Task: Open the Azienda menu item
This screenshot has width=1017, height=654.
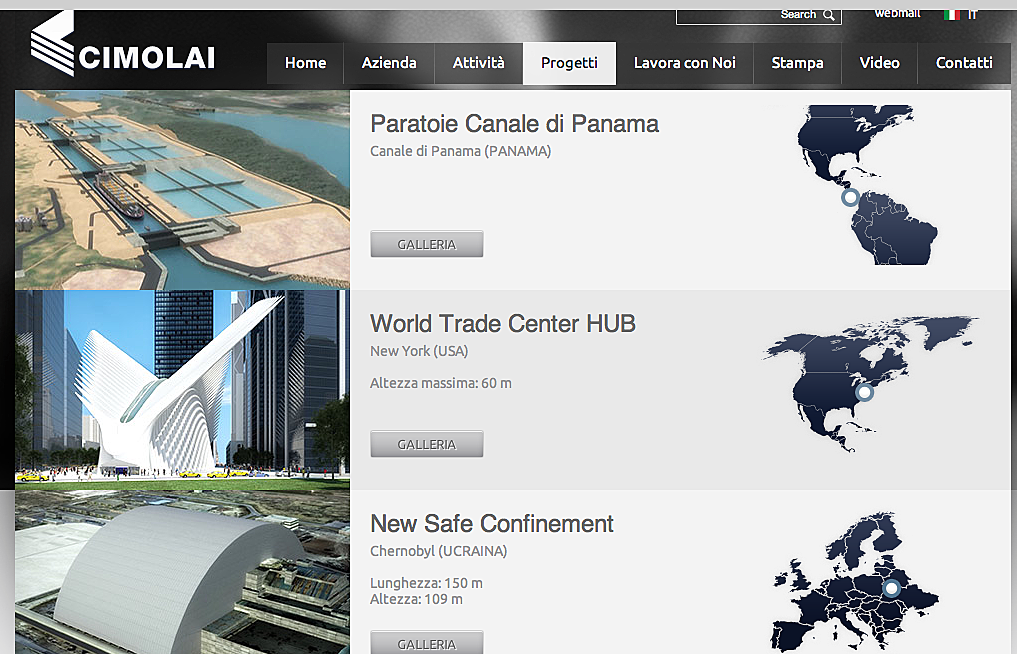Action: pyautogui.click(x=389, y=63)
